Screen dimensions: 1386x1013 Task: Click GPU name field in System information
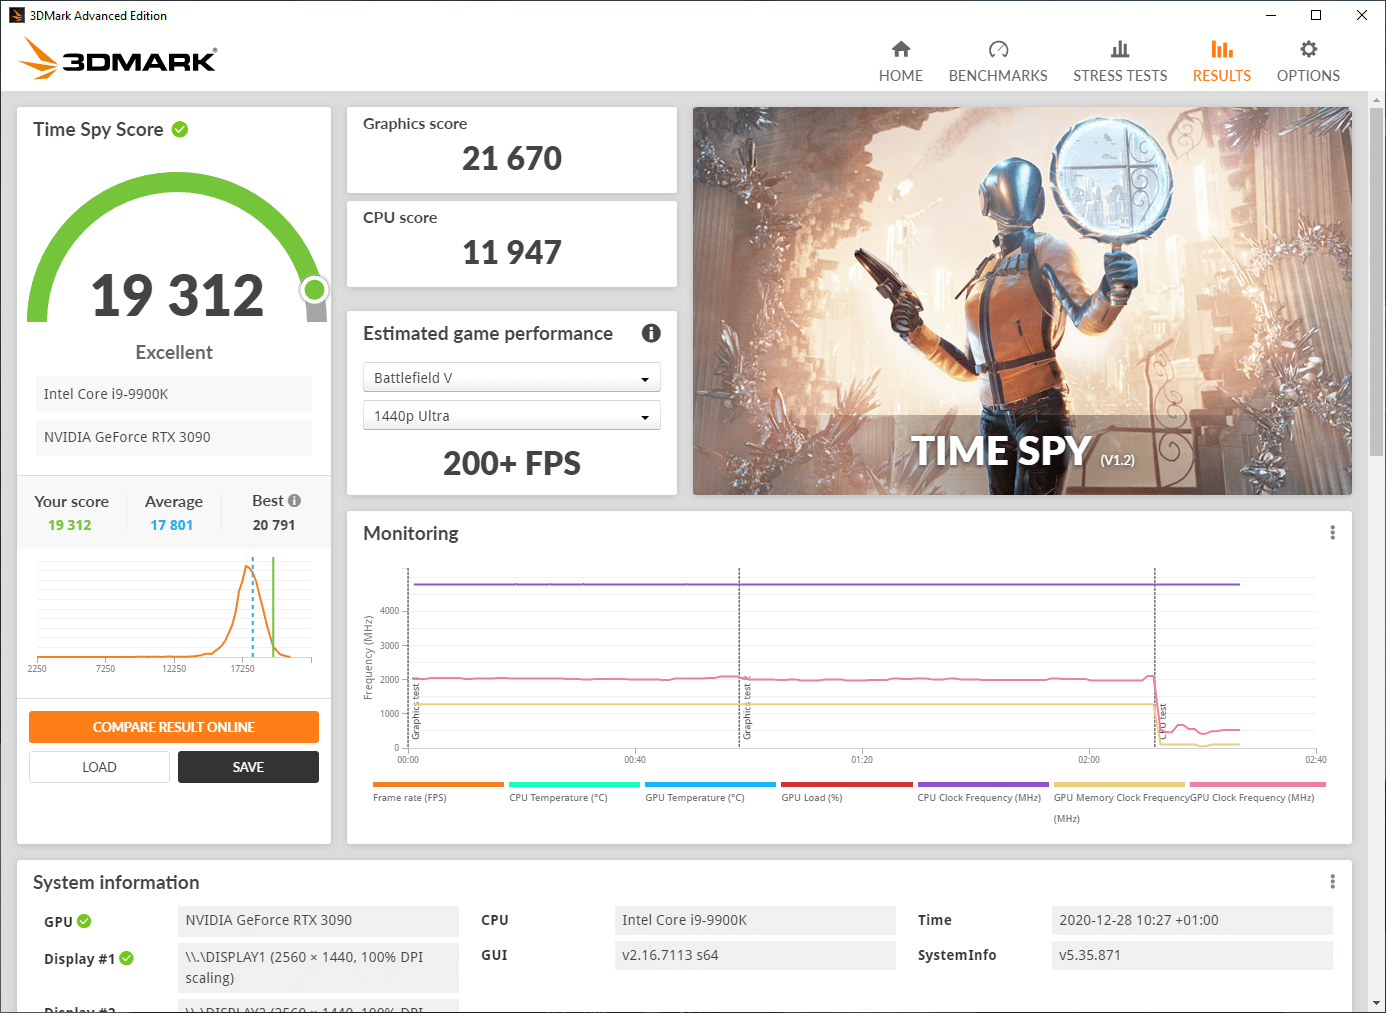click(318, 920)
